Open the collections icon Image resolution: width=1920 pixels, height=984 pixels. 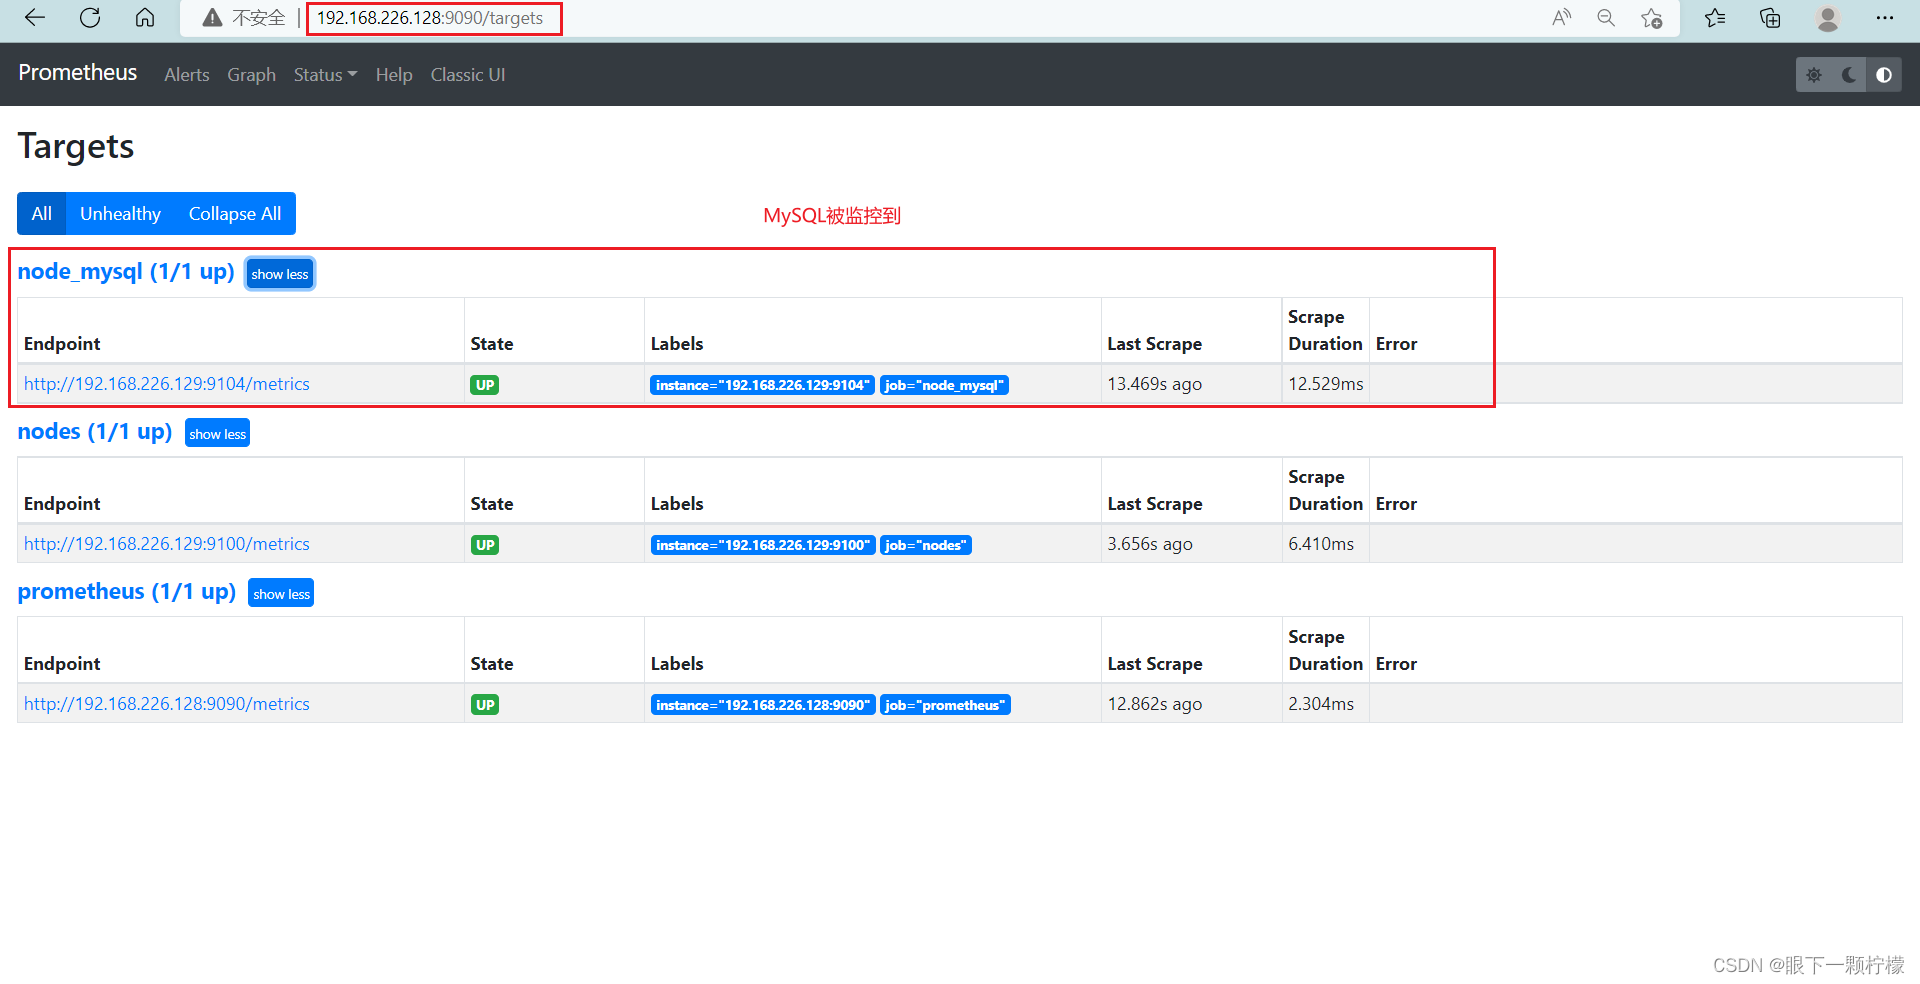click(x=1770, y=18)
